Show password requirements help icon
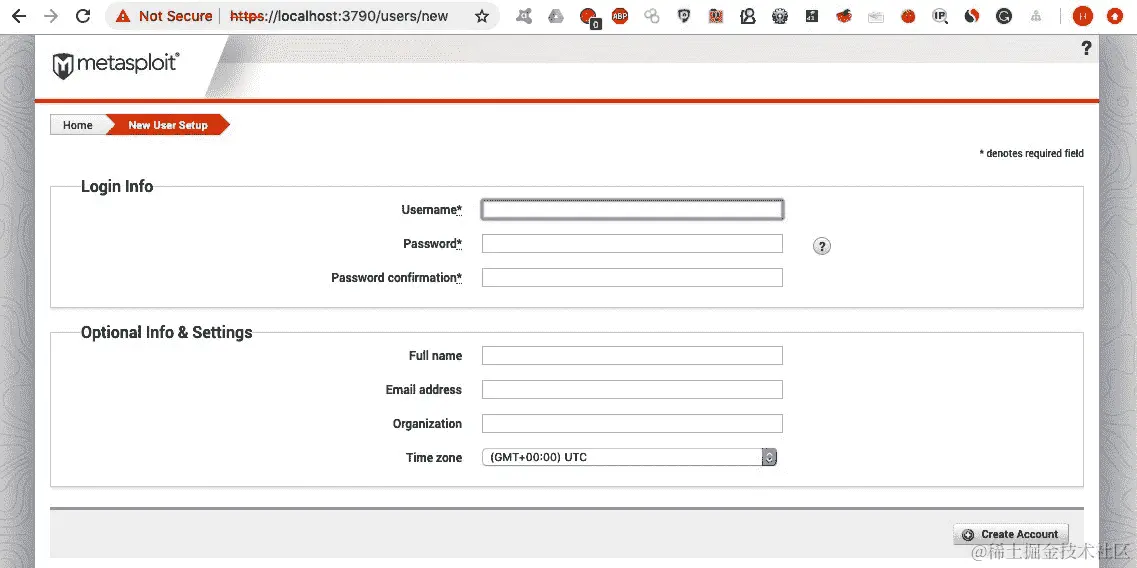Viewport: 1137px width, 568px height. point(821,247)
